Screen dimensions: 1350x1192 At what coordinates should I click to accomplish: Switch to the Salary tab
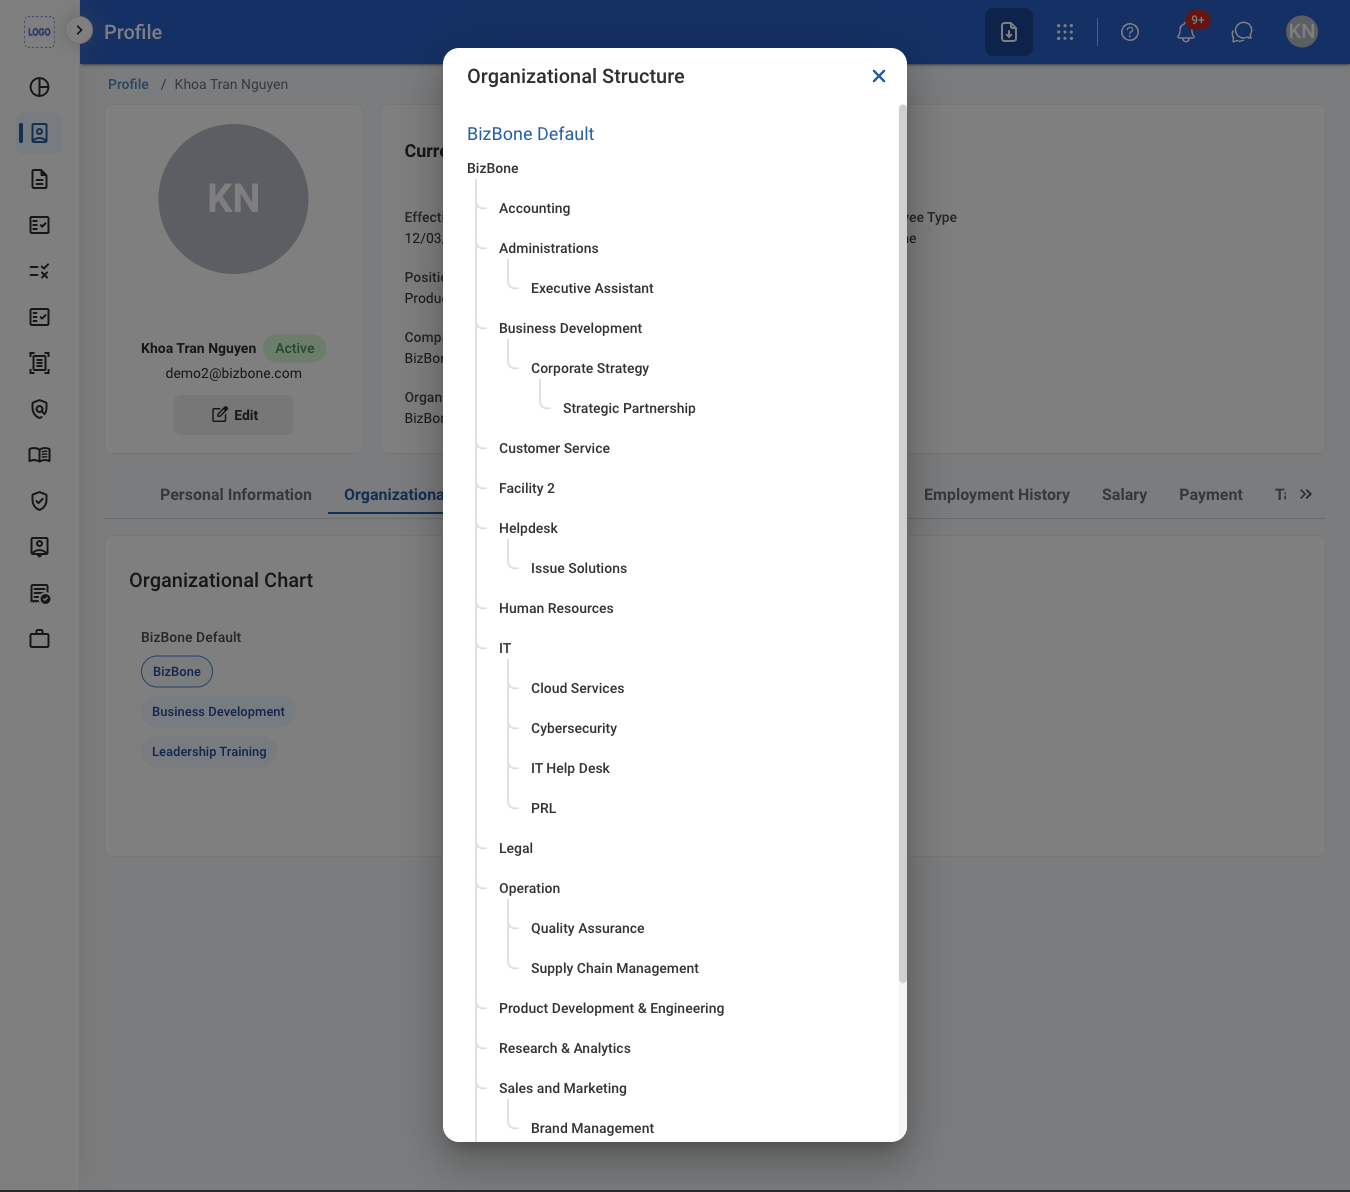(x=1124, y=495)
